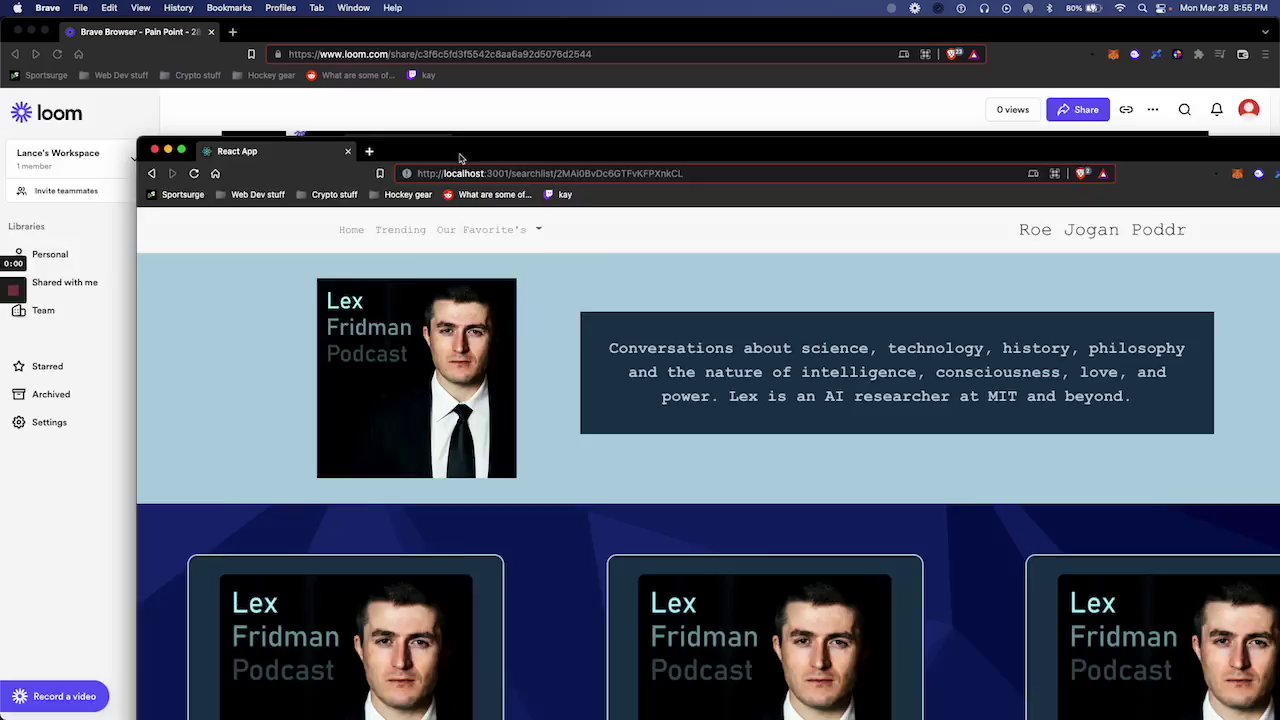This screenshot has height=720, width=1280.
Task: Go back in React App window
Action: [x=152, y=173]
